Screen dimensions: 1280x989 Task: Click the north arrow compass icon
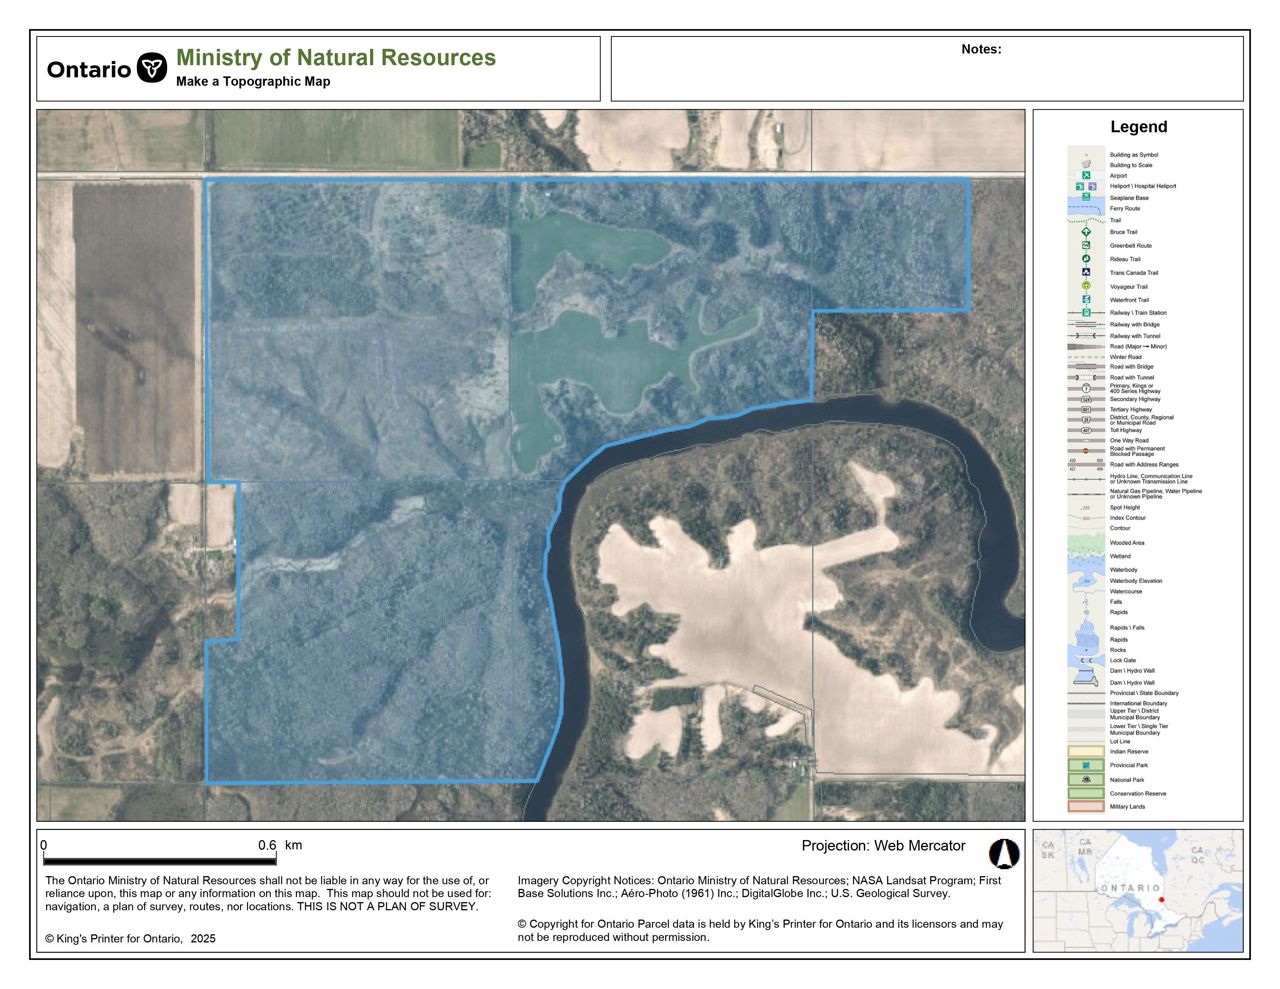[1003, 853]
